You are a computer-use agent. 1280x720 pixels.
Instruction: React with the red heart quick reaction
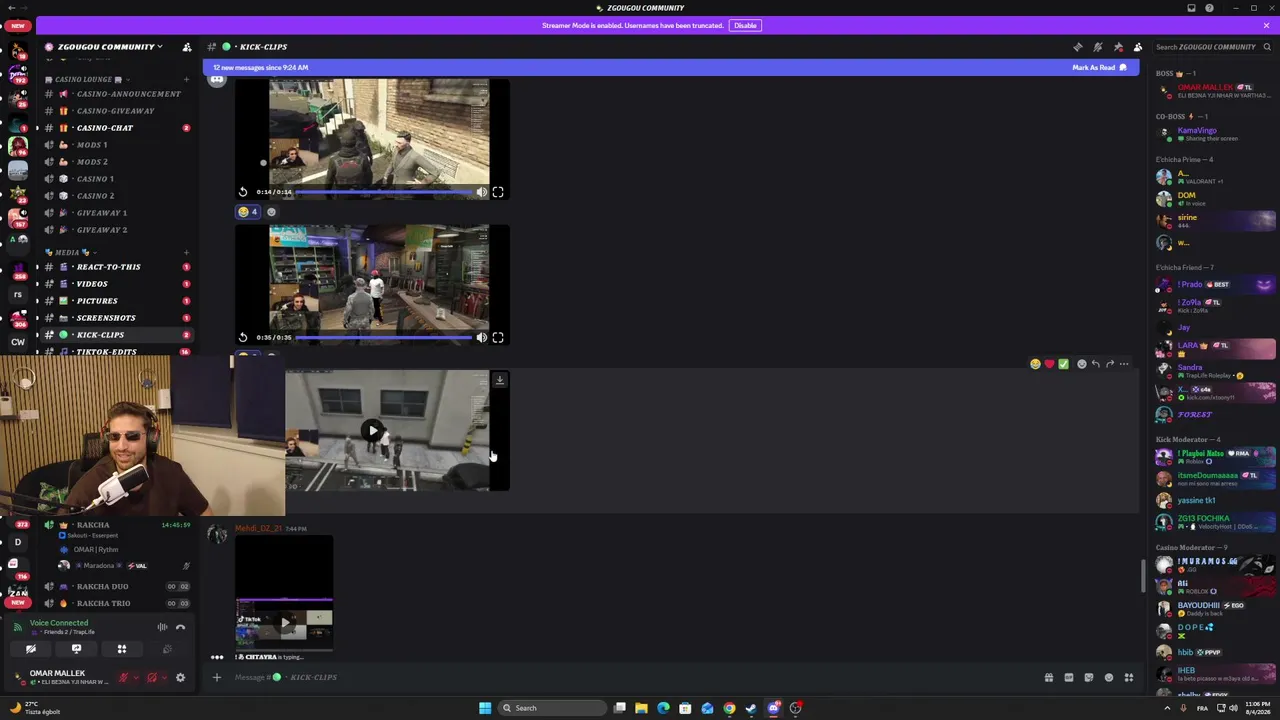[x=1049, y=364]
